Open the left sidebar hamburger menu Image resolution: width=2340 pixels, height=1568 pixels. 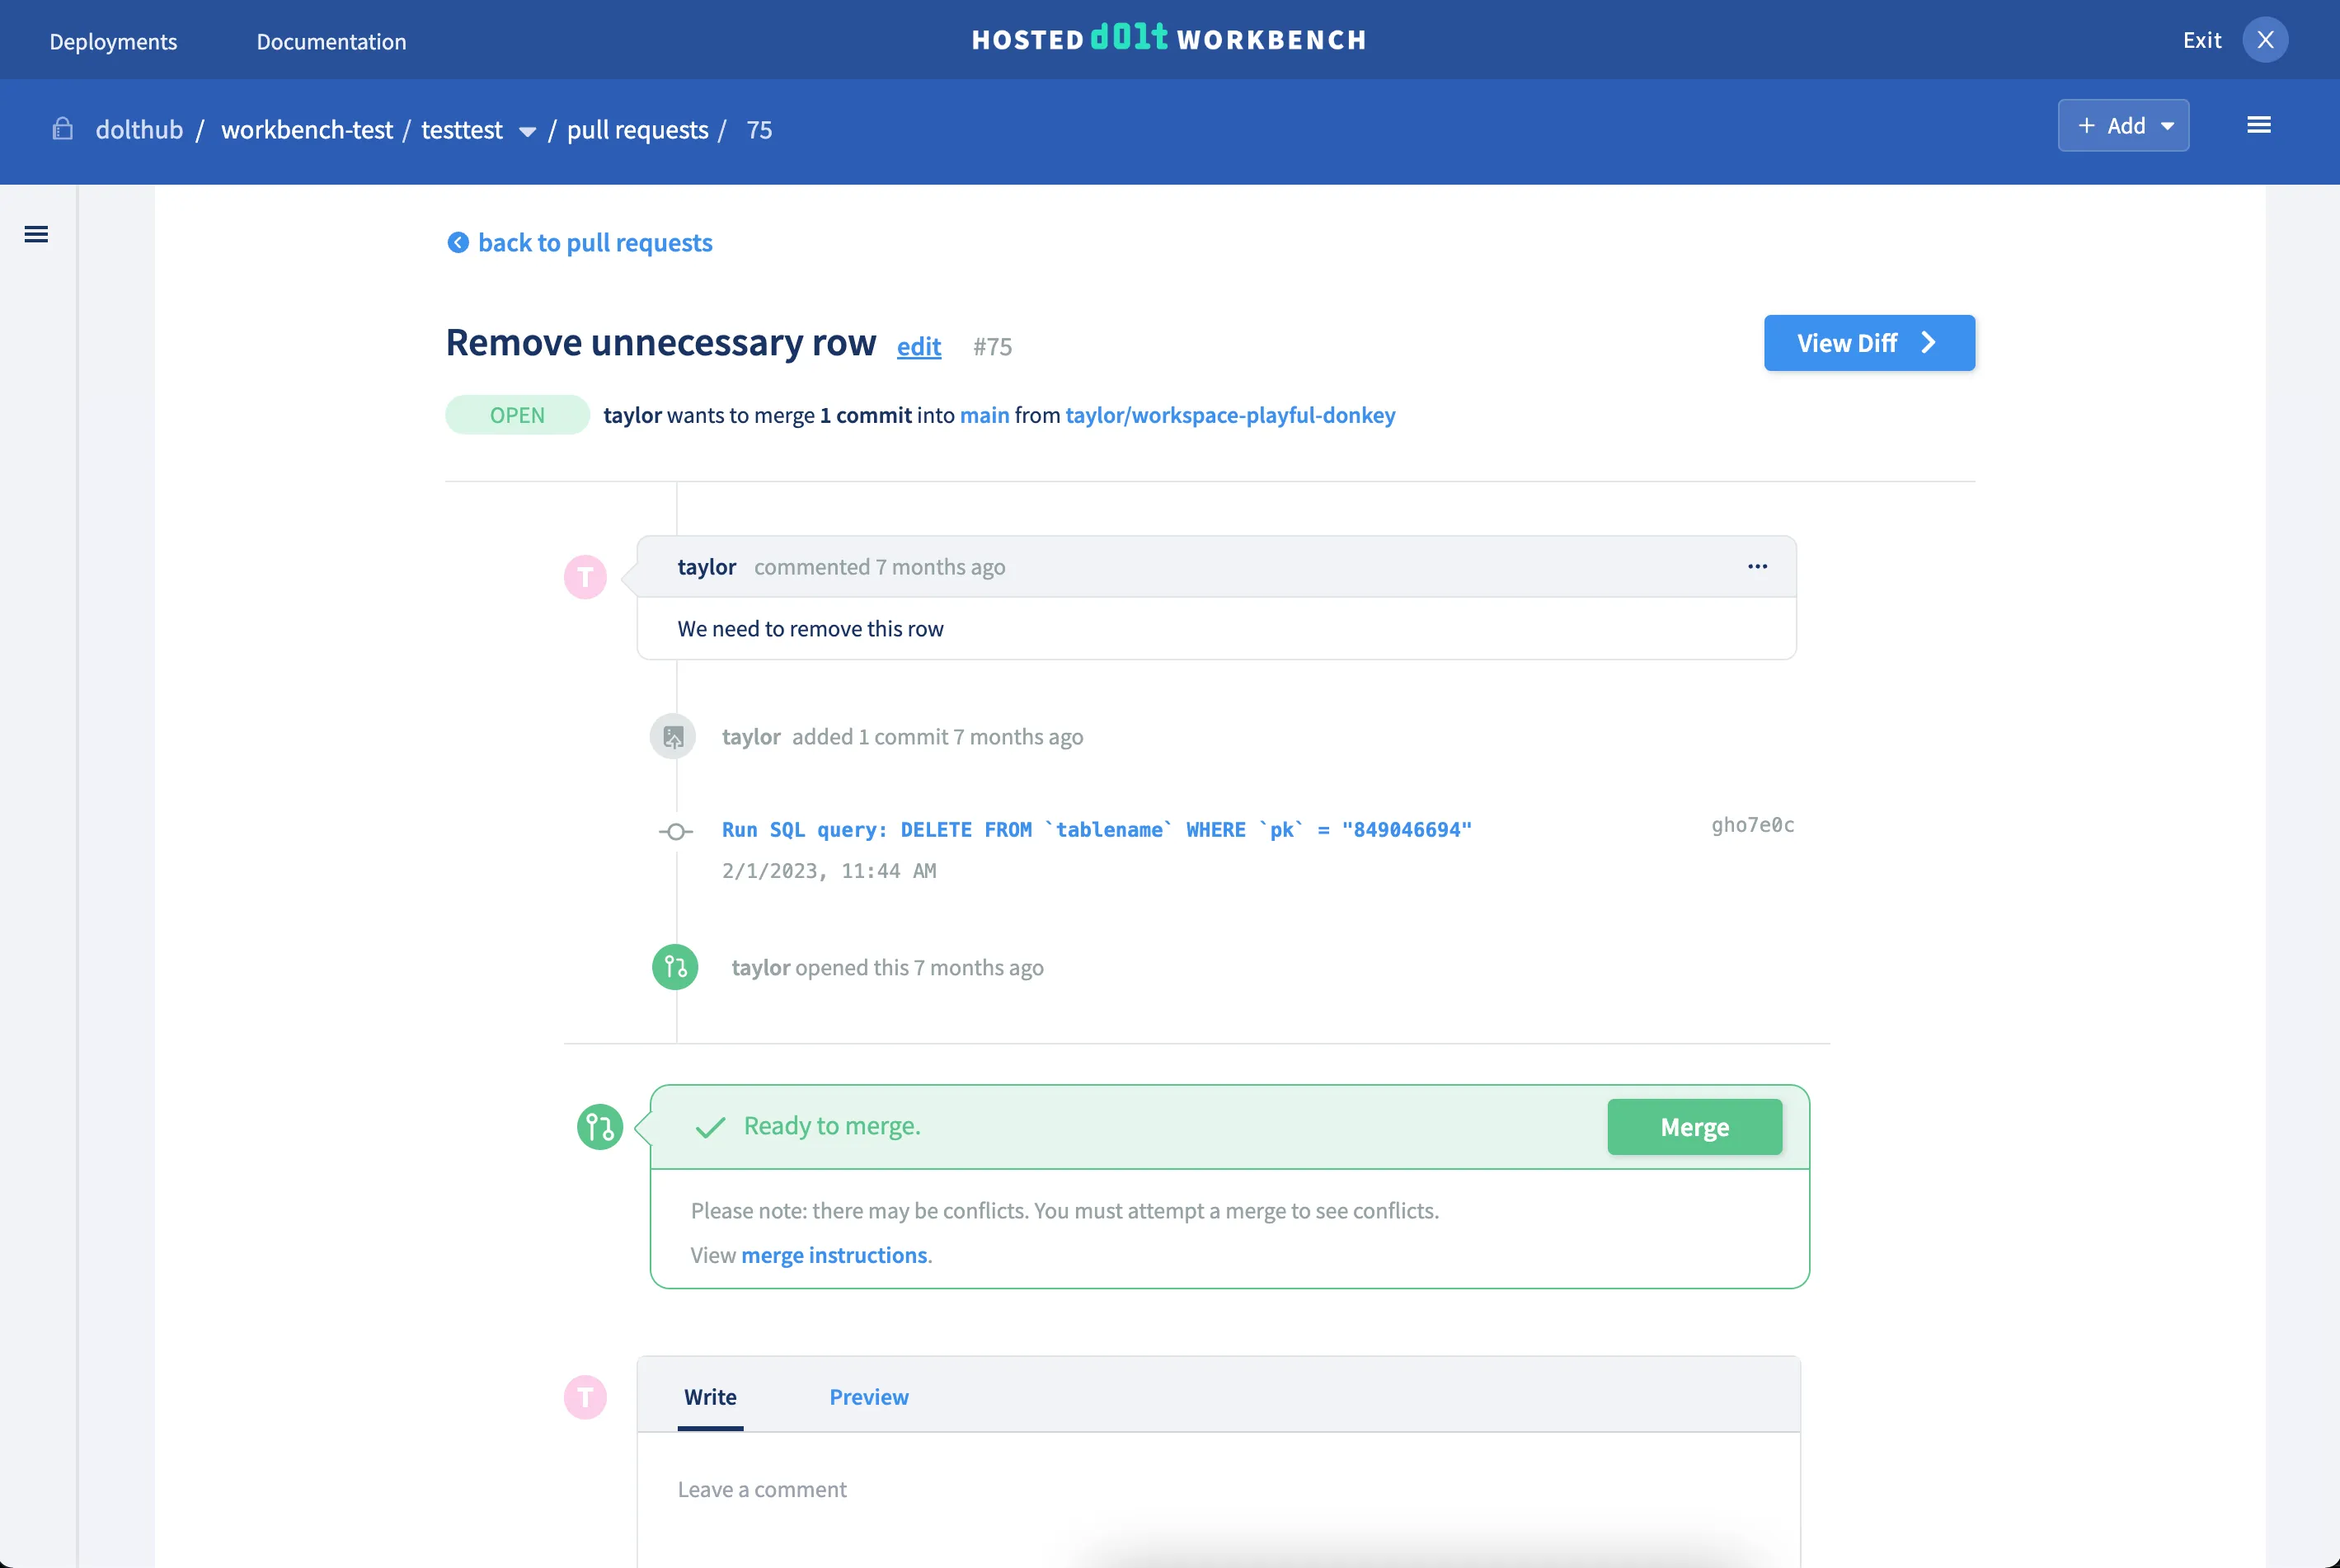pos(37,234)
